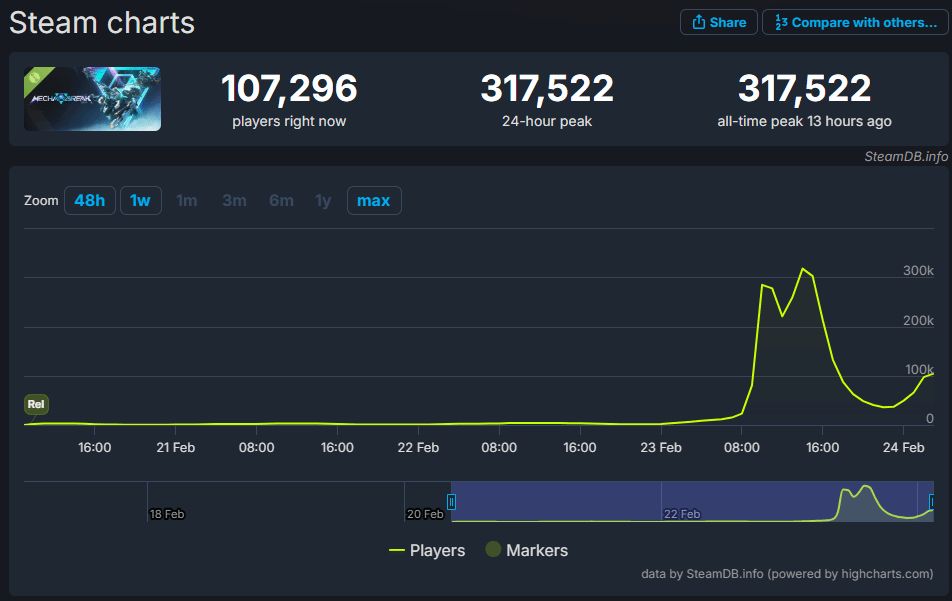The height and width of the screenshot is (601, 952).
Task: Click the Steam charts heading
Action: [102, 23]
